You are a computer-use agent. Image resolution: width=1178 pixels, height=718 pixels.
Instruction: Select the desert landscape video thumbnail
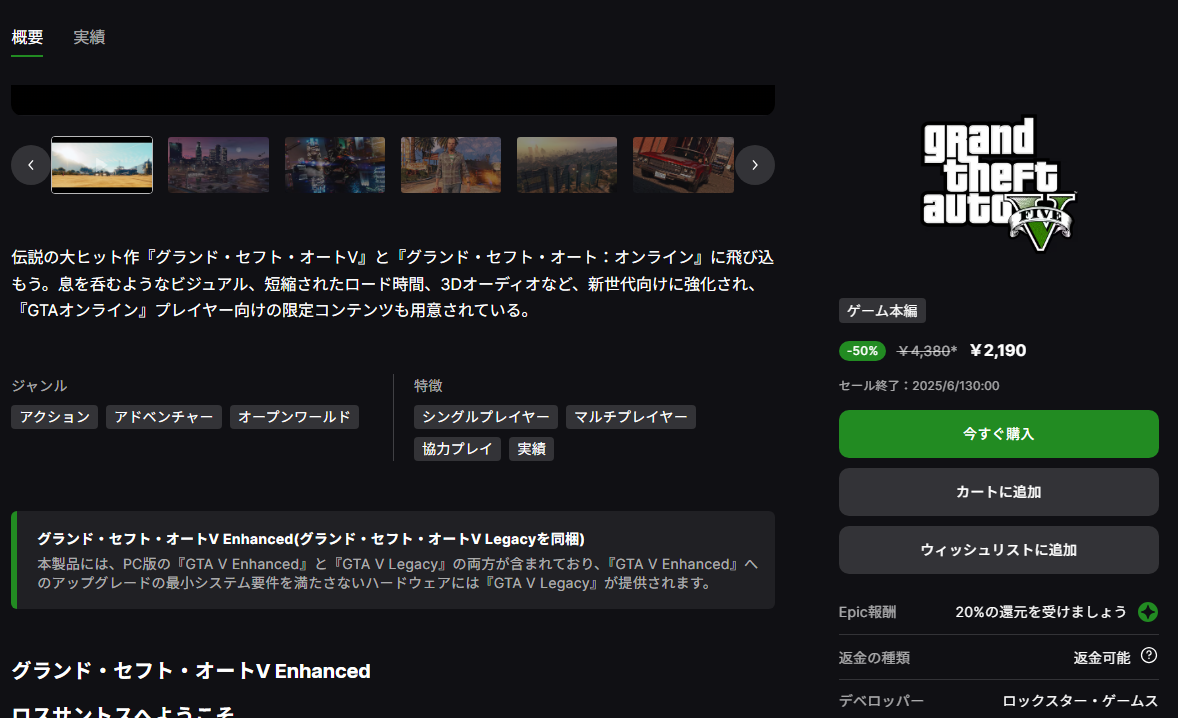point(102,165)
